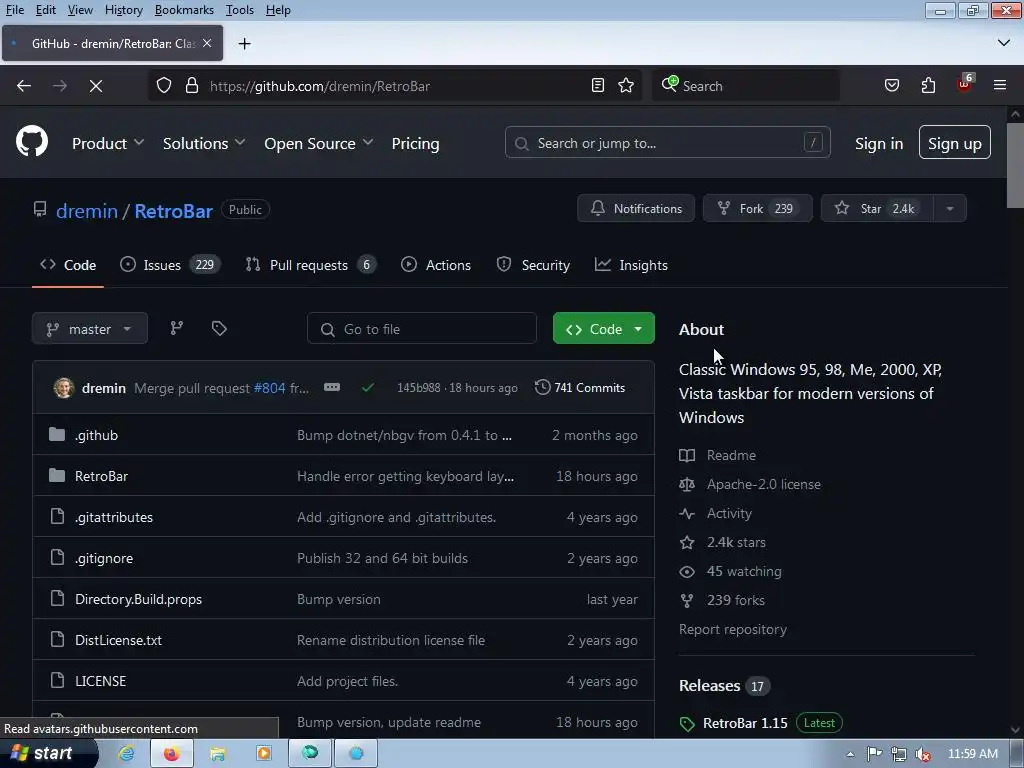Open the .gitattributes file
This screenshot has height=768, width=1024.
[114, 517]
